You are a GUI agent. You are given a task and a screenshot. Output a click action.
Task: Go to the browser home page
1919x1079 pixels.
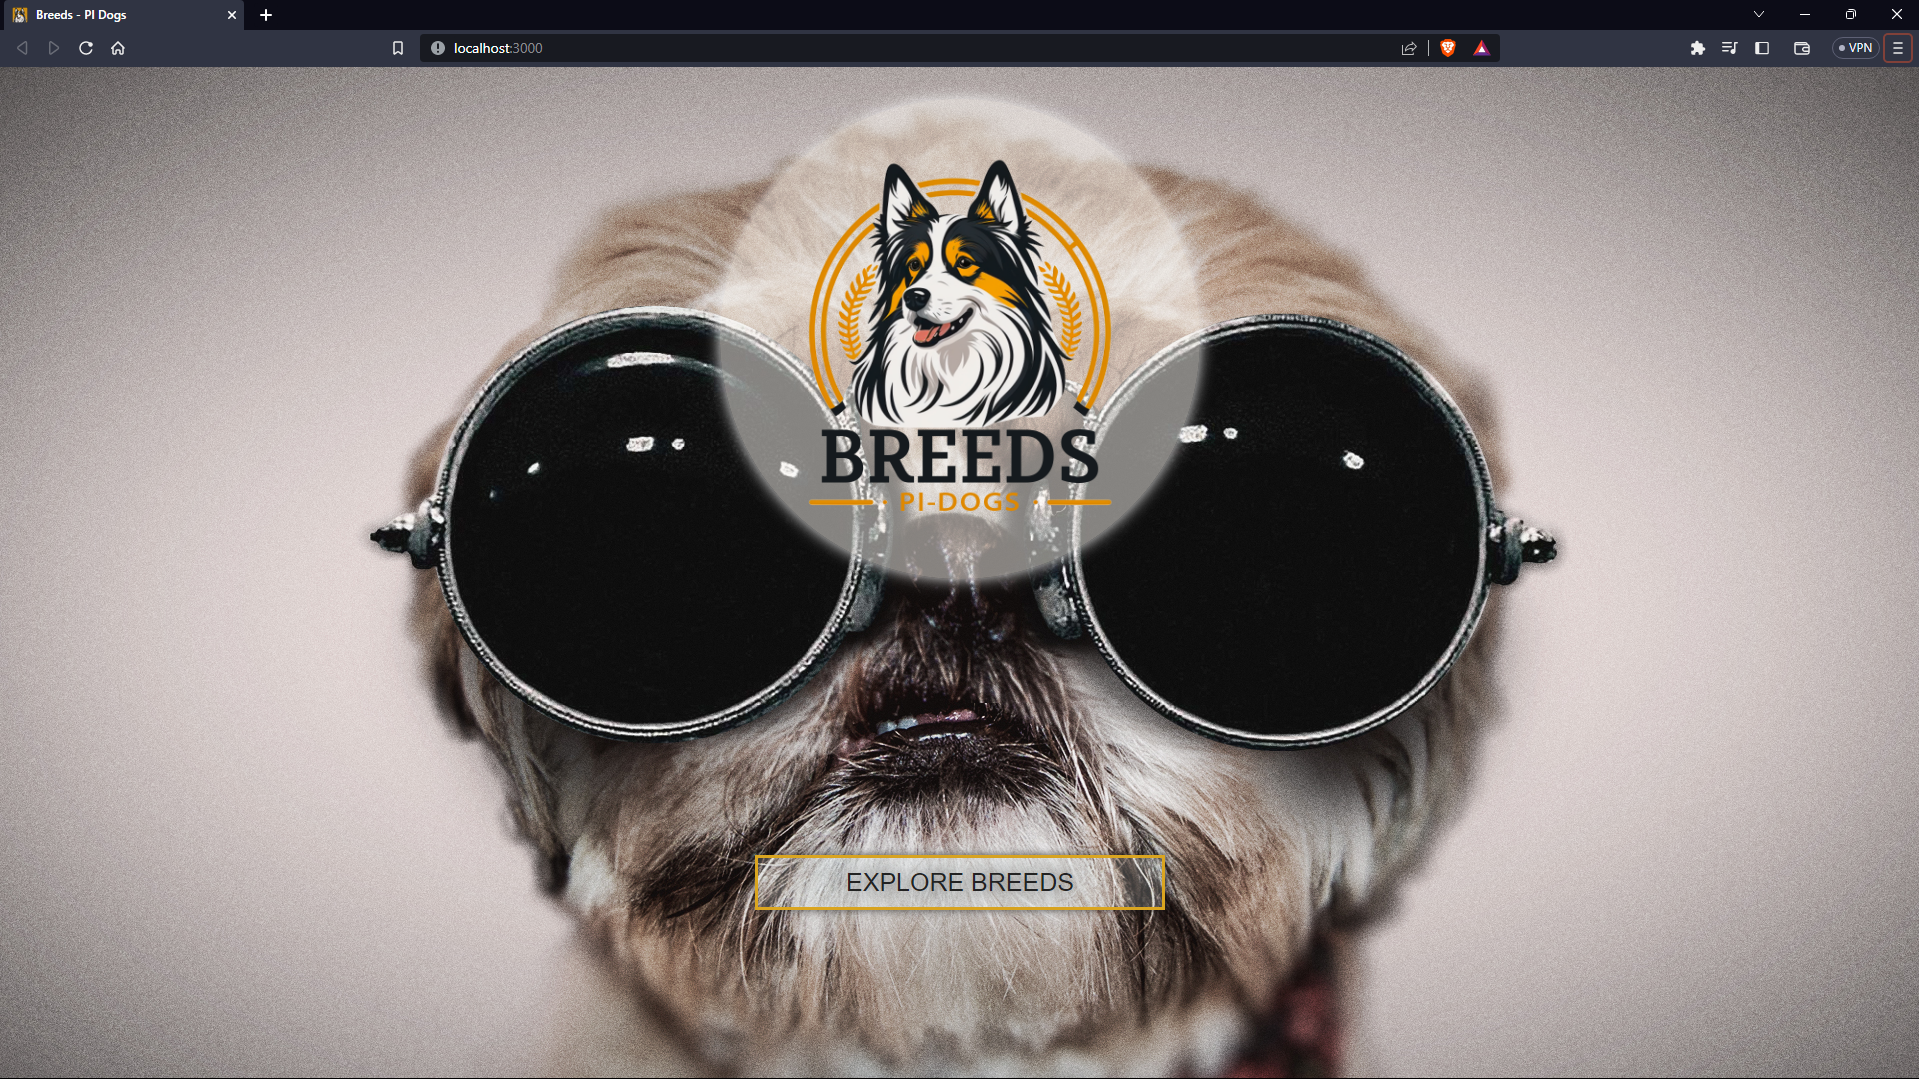[x=118, y=47]
